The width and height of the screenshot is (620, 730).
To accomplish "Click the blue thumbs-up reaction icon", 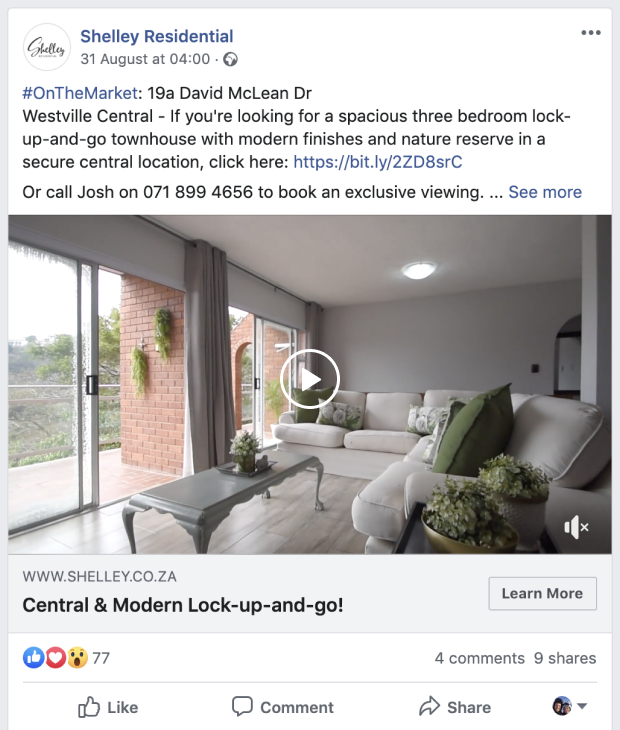I will [x=34, y=658].
